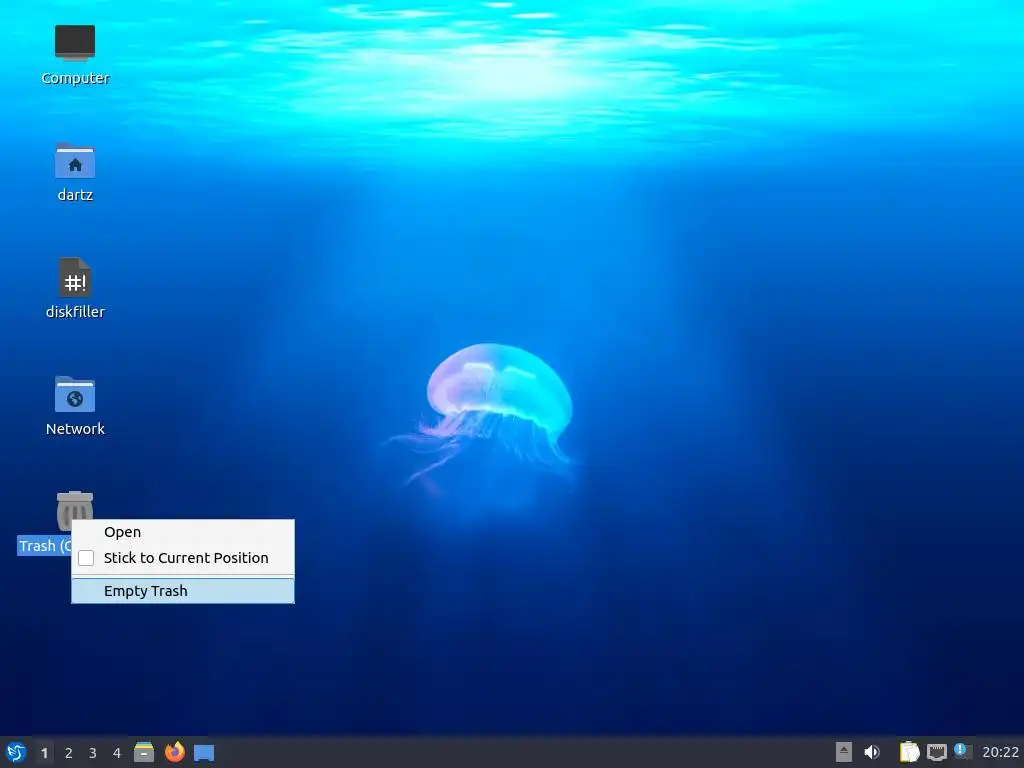Check the Stick to Current Position checkbox
Screen dimensions: 1024x768
[86, 558]
